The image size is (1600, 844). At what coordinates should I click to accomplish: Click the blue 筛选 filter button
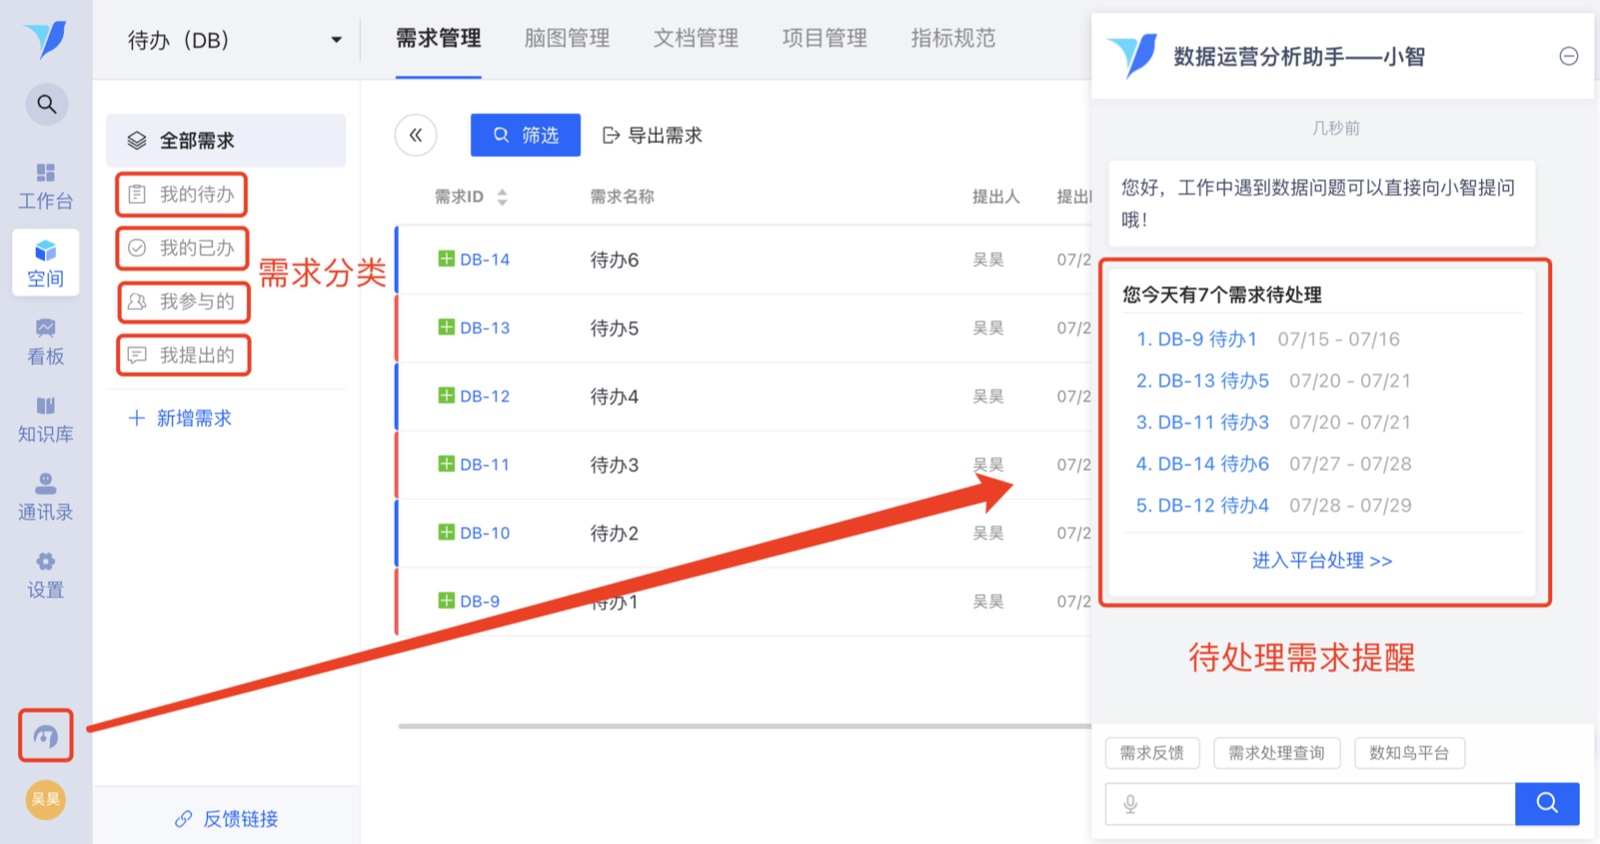click(526, 135)
